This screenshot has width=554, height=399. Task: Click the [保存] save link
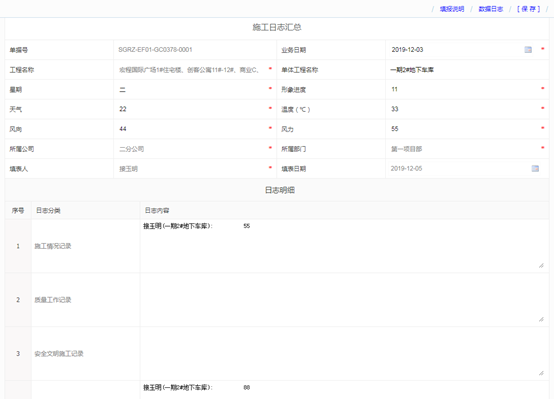click(x=529, y=9)
